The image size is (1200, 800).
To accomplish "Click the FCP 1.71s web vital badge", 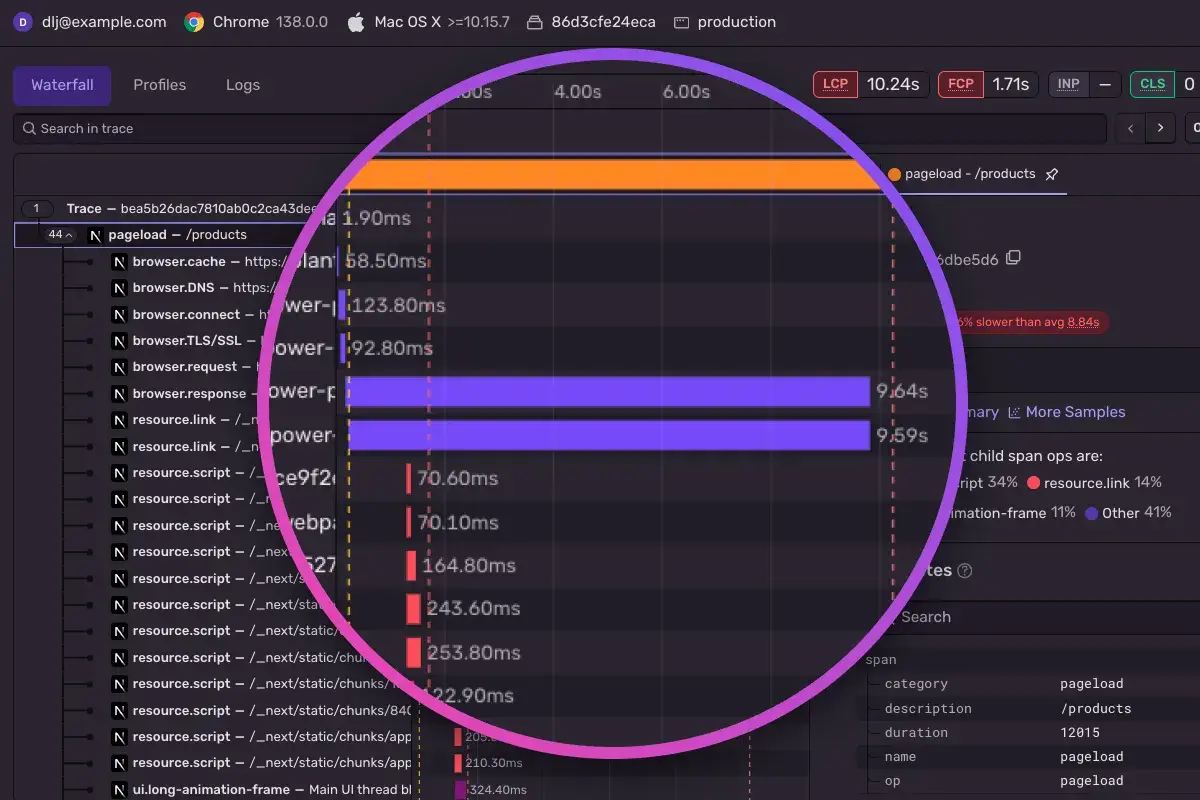I will pos(988,84).
